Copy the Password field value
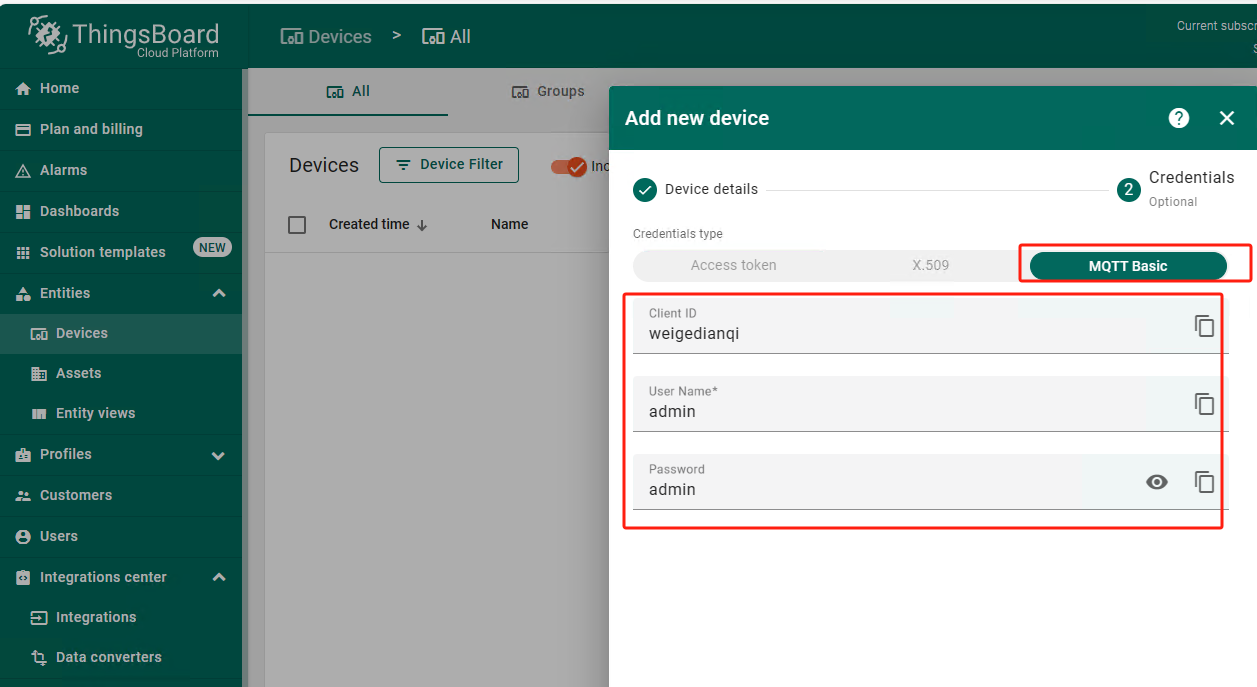This screenshot has width=1257, height=687. (x=1204, y=482)
